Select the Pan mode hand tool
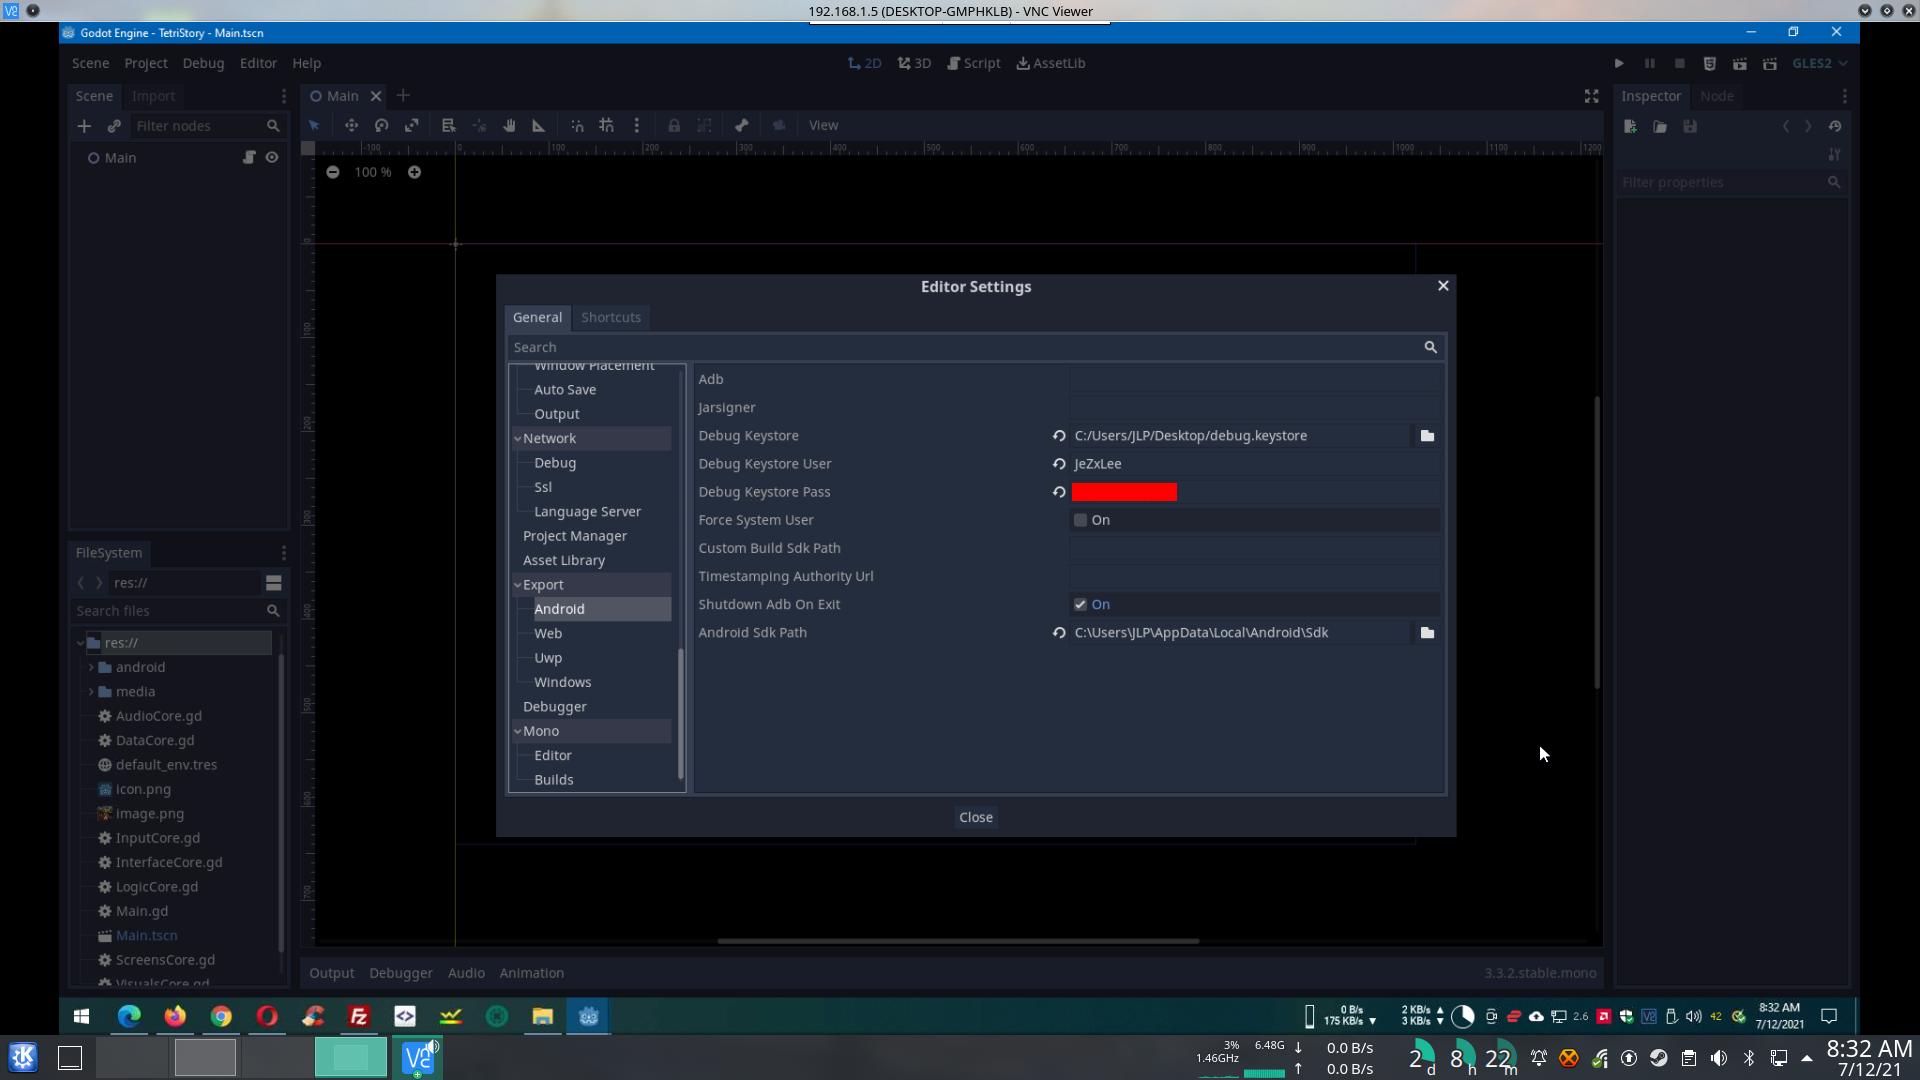1920x1080 pixels. point(509,125)
